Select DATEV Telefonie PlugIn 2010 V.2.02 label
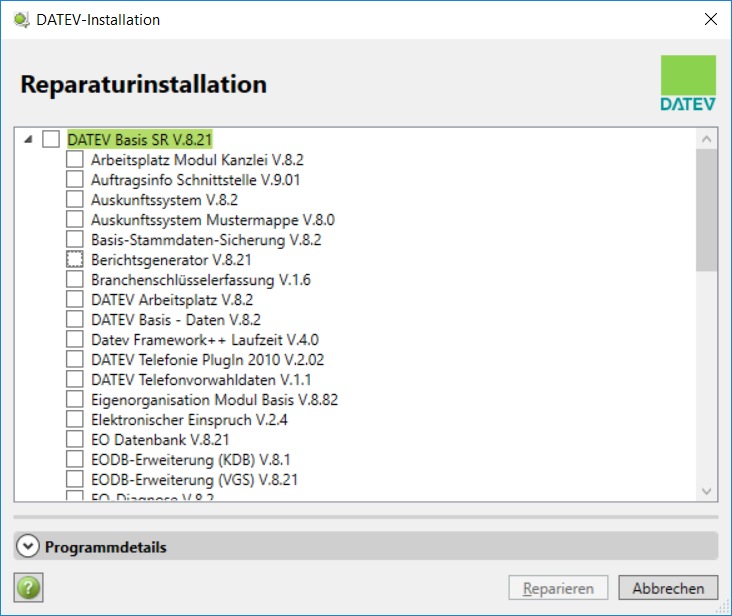The width and height of the screenshot is (732, 616). (x=208, y=360)
